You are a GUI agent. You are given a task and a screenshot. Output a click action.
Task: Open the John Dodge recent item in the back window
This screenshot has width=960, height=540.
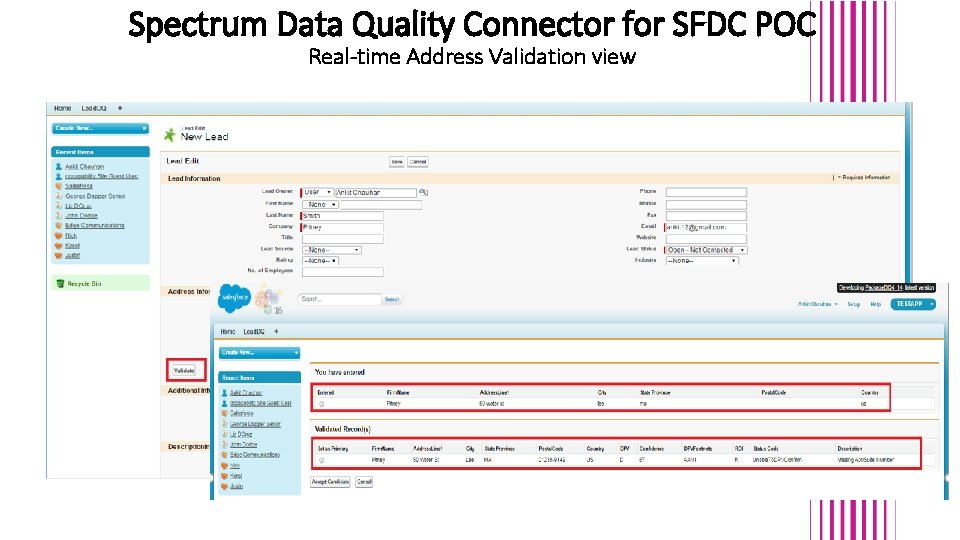(x=81, y=216)
